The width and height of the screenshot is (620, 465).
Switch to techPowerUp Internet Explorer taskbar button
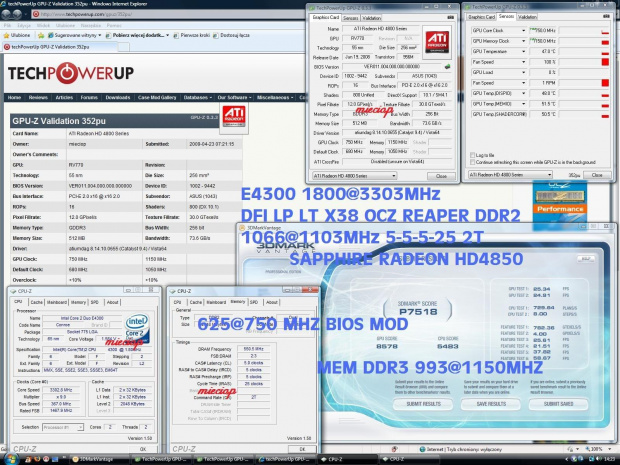[286, 459]
